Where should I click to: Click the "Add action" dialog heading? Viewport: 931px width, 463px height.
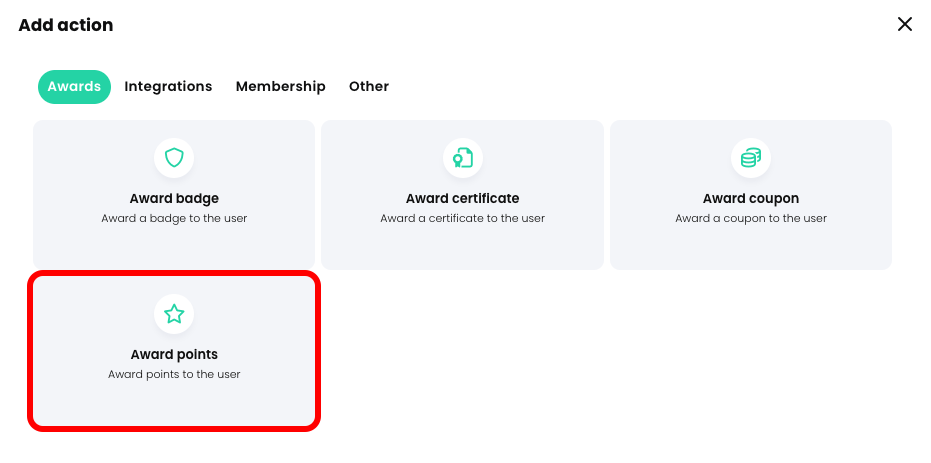[x=66, y=25]
